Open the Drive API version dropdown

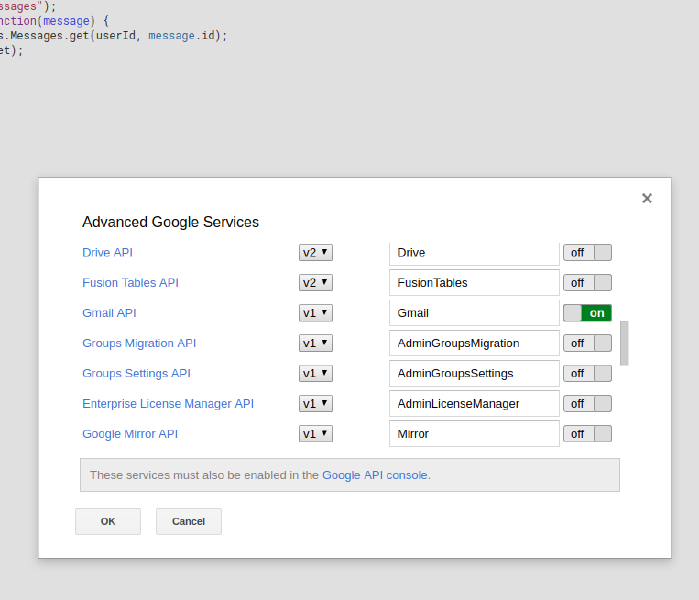pos(316,252)
